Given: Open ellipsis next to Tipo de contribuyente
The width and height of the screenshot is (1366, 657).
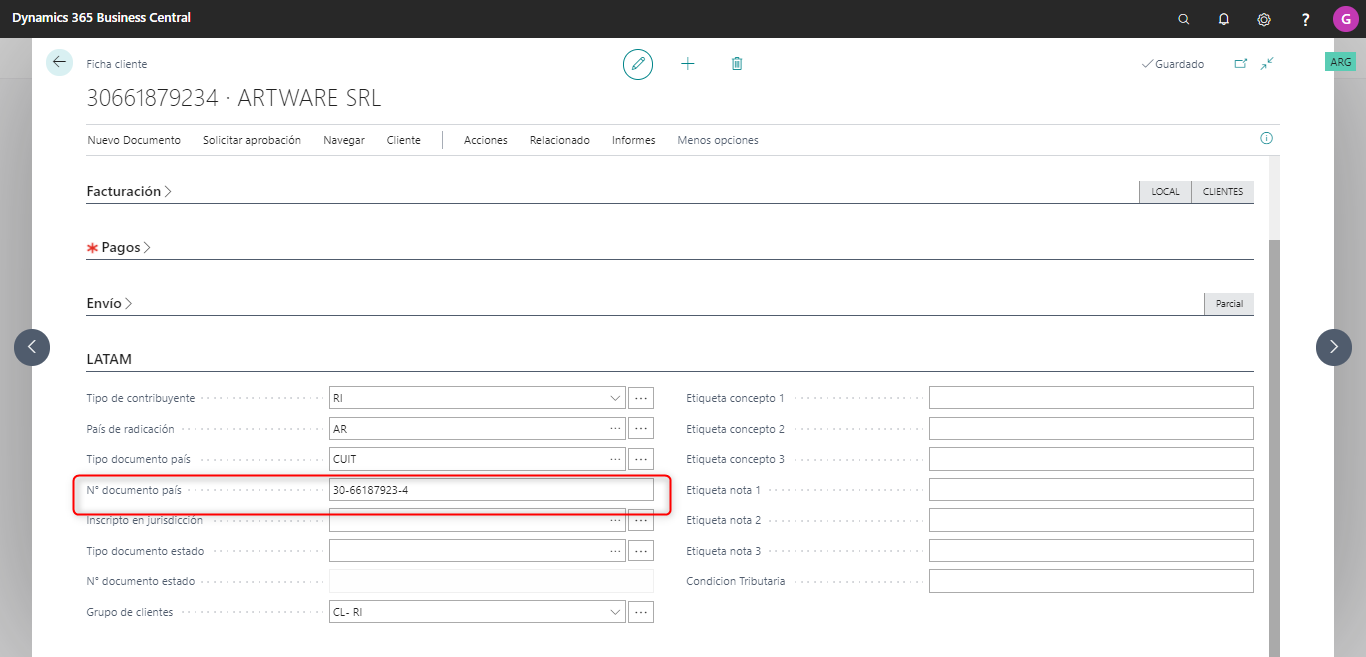Looking at the screenshot, I should coord(641,398).
